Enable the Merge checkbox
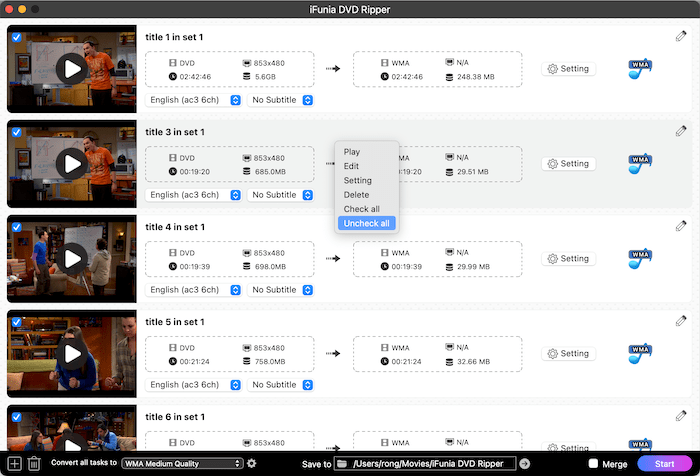The image size is (700, 476). [x=594, y=463]
